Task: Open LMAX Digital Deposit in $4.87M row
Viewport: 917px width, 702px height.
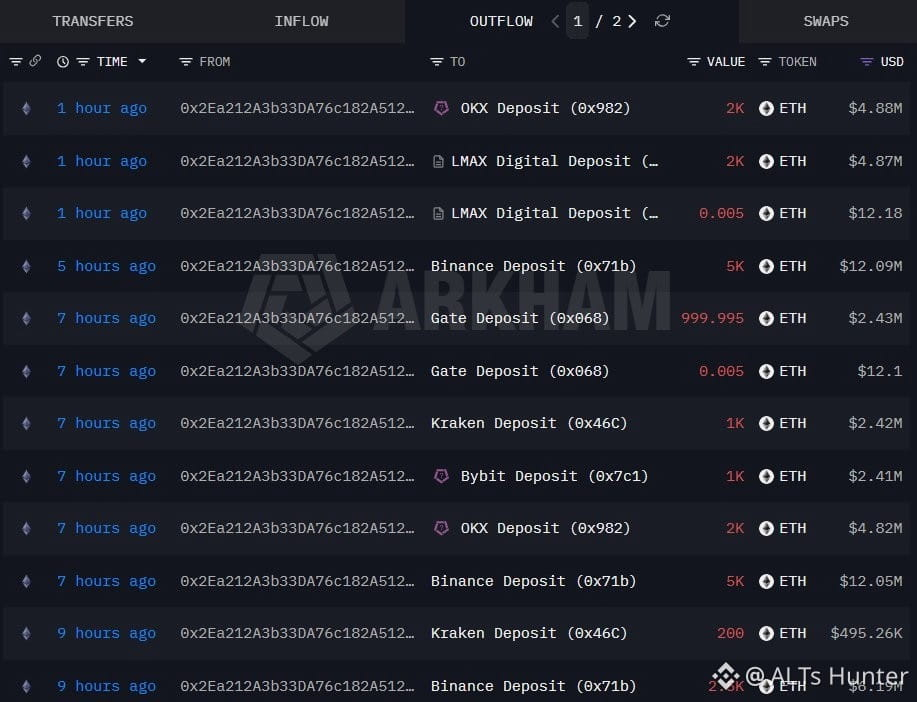Action: coord(554,161)
